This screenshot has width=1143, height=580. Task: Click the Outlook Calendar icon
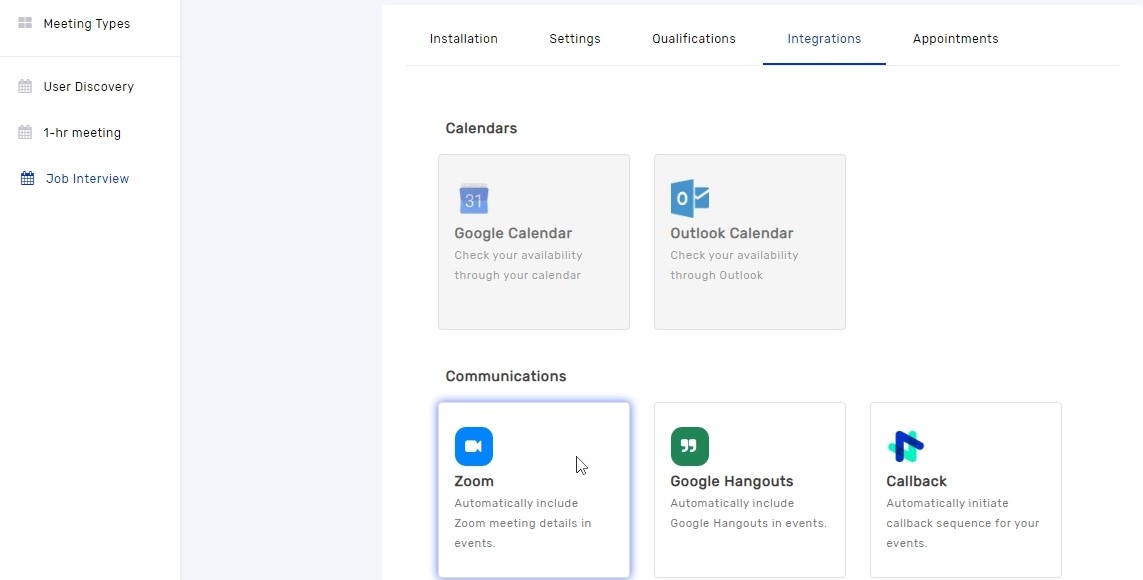(x=690, y=198)
